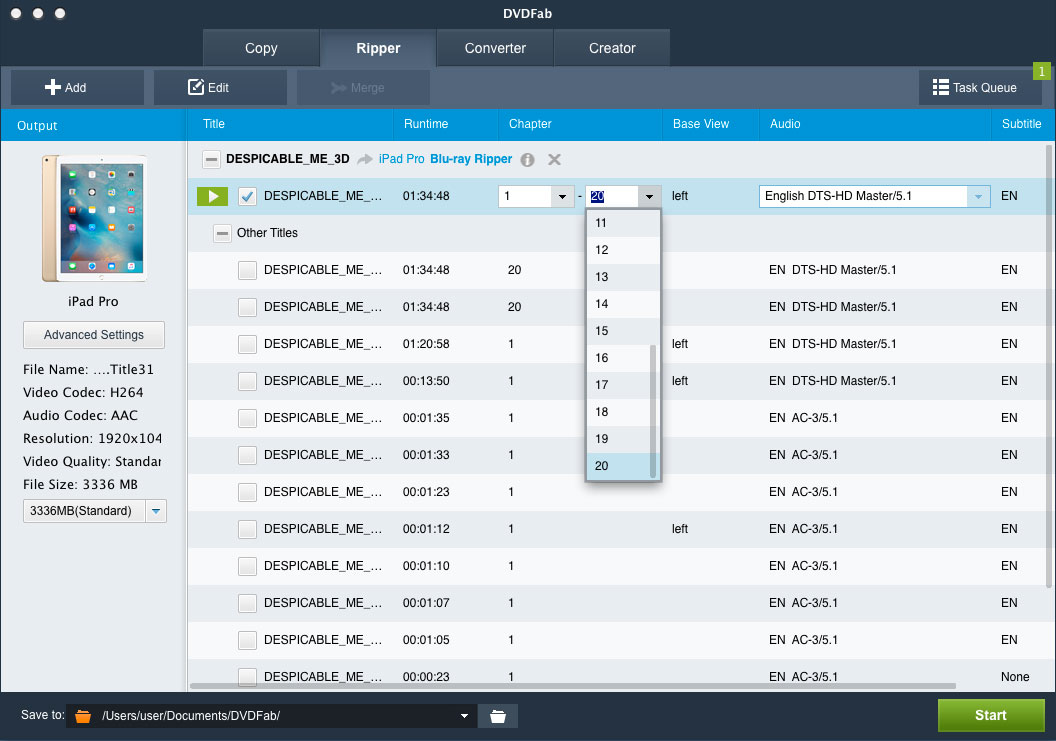This screenshot has height=741, width=1056.
Task: Check the title with runtime 00:01:35
Action: click(247, 418)
